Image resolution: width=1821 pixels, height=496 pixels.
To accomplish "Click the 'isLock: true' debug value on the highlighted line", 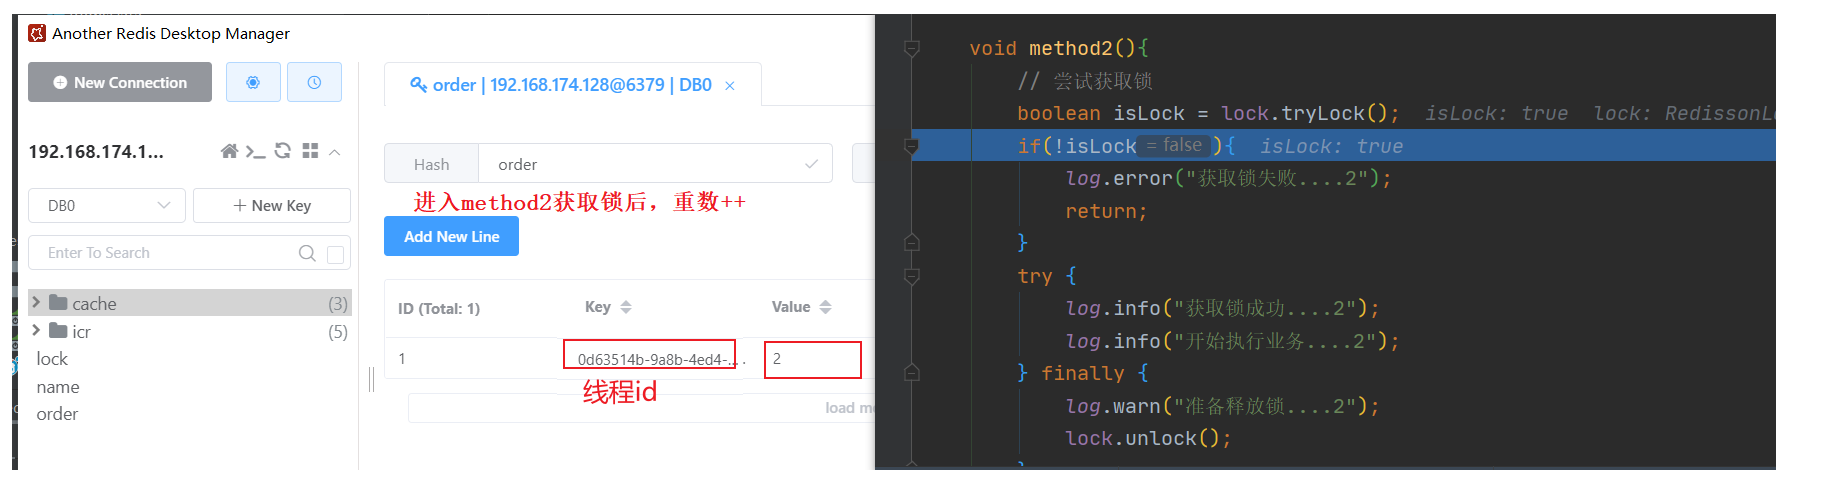I will click(1331, 146).
